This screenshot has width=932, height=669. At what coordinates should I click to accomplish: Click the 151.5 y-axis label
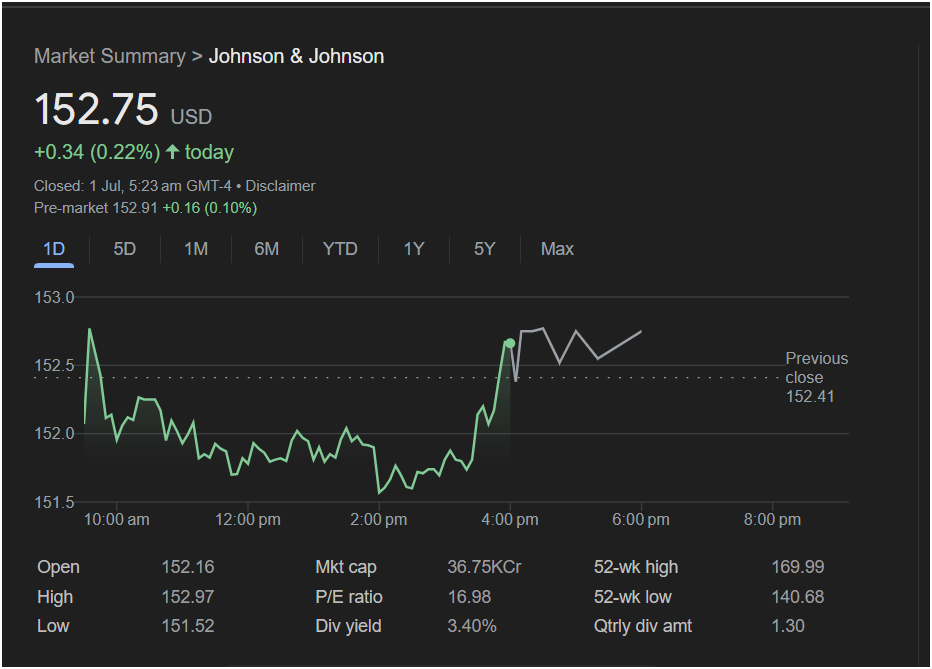(x=54, y=502)
